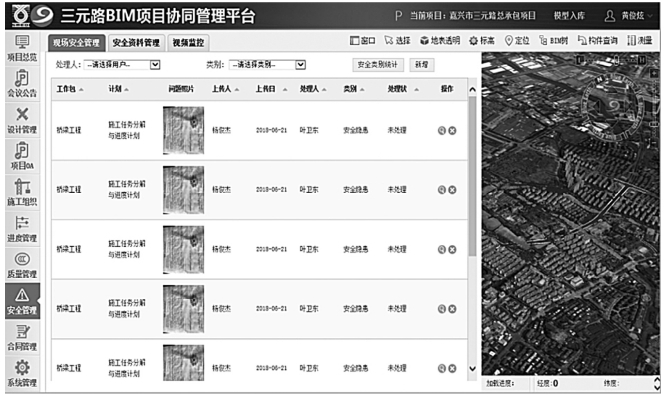
Task: Open 进度管理 sidebar icon
Action: pos(22,229)
